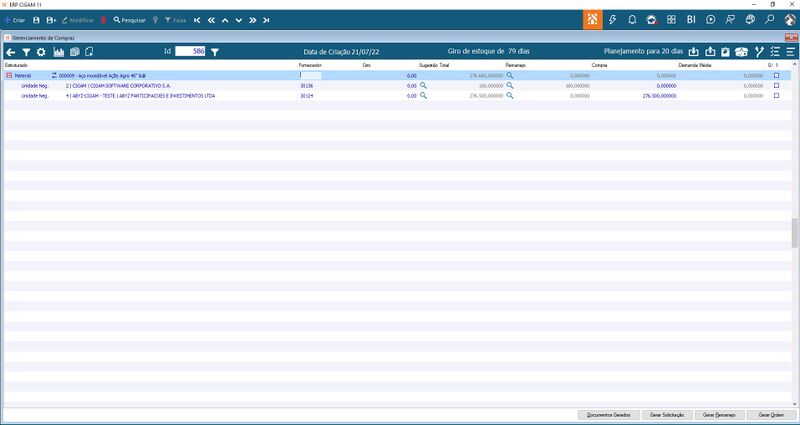800x425 pixels.
Task: Click the import download-tray icon near Planejamento
Action: click(693, 52)
